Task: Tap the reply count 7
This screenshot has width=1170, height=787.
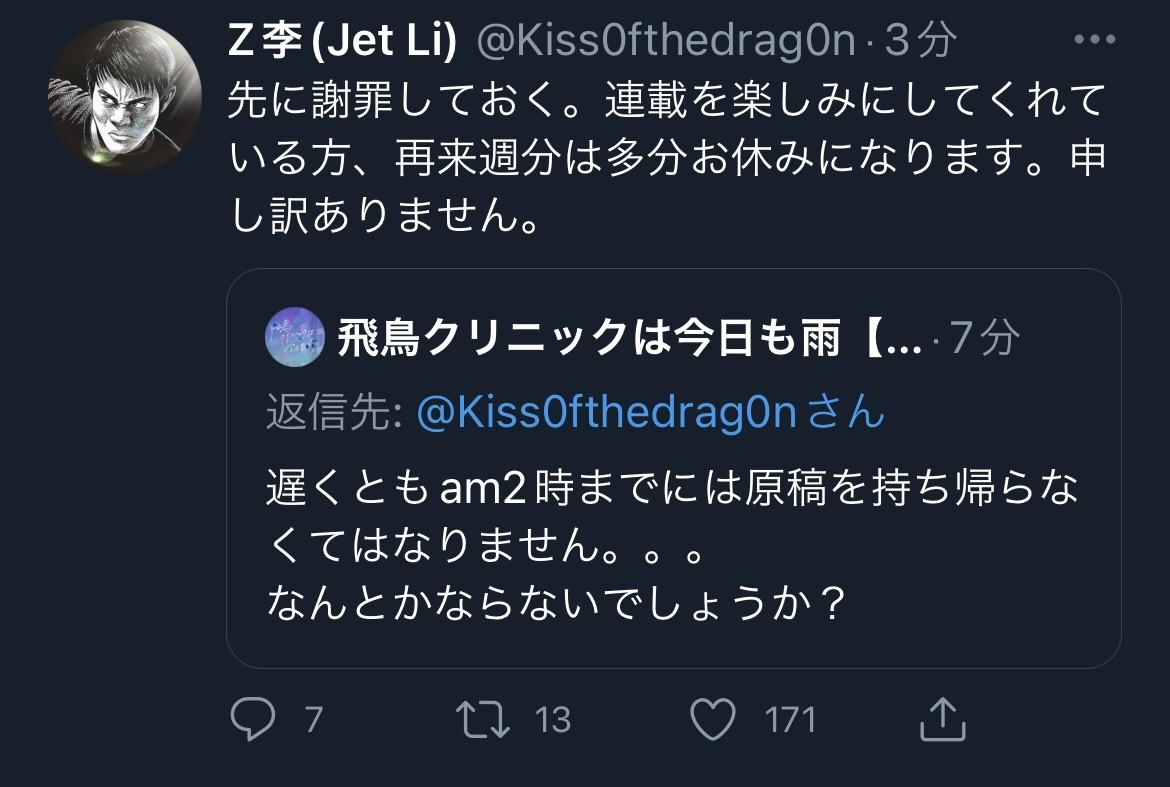Action: pyautogui.click(x=313, y=720)
